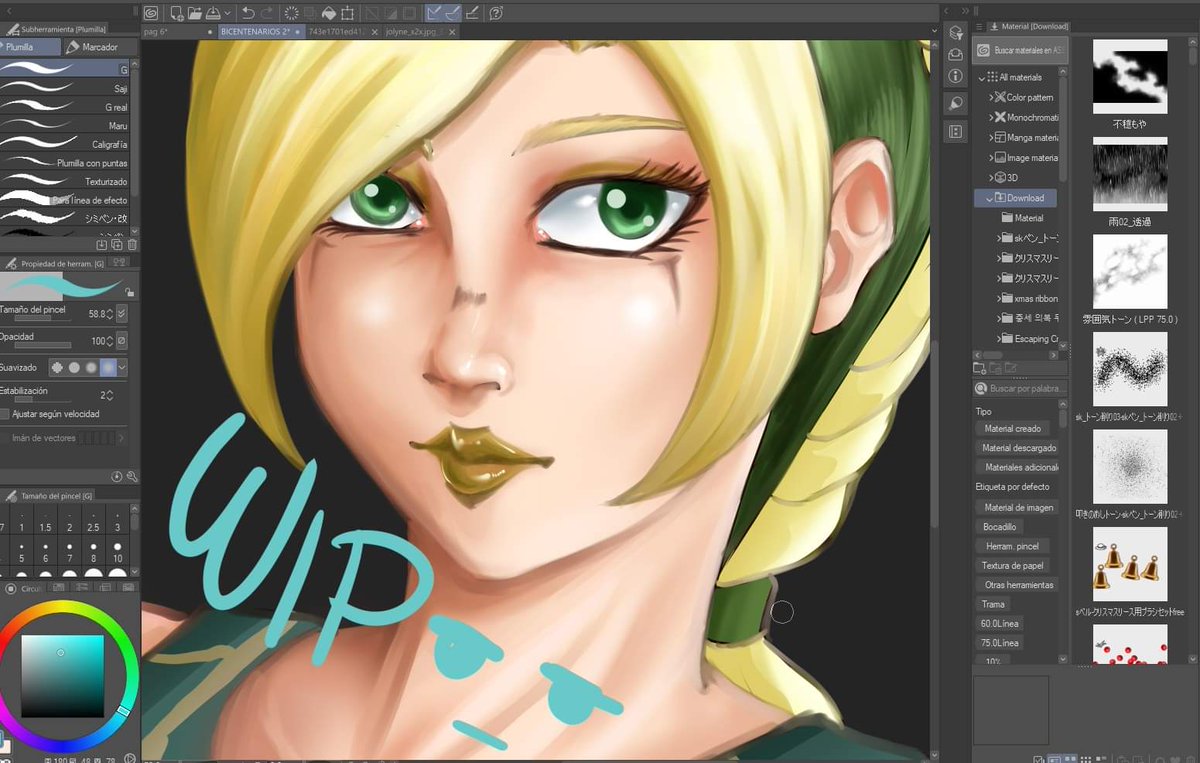Open brush size dynamics button
The height and width of the screenshot is (763, 1200).
point(122,313)
